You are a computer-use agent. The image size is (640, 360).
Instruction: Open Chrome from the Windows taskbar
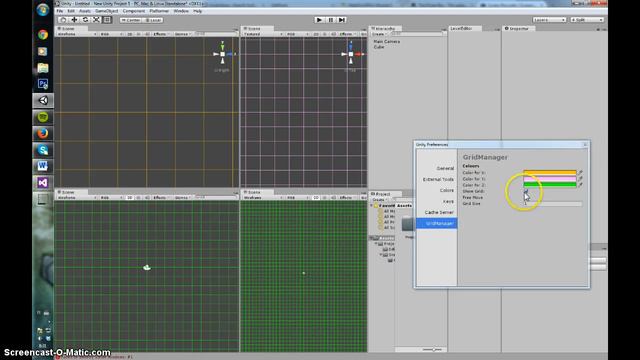[43, 35]
